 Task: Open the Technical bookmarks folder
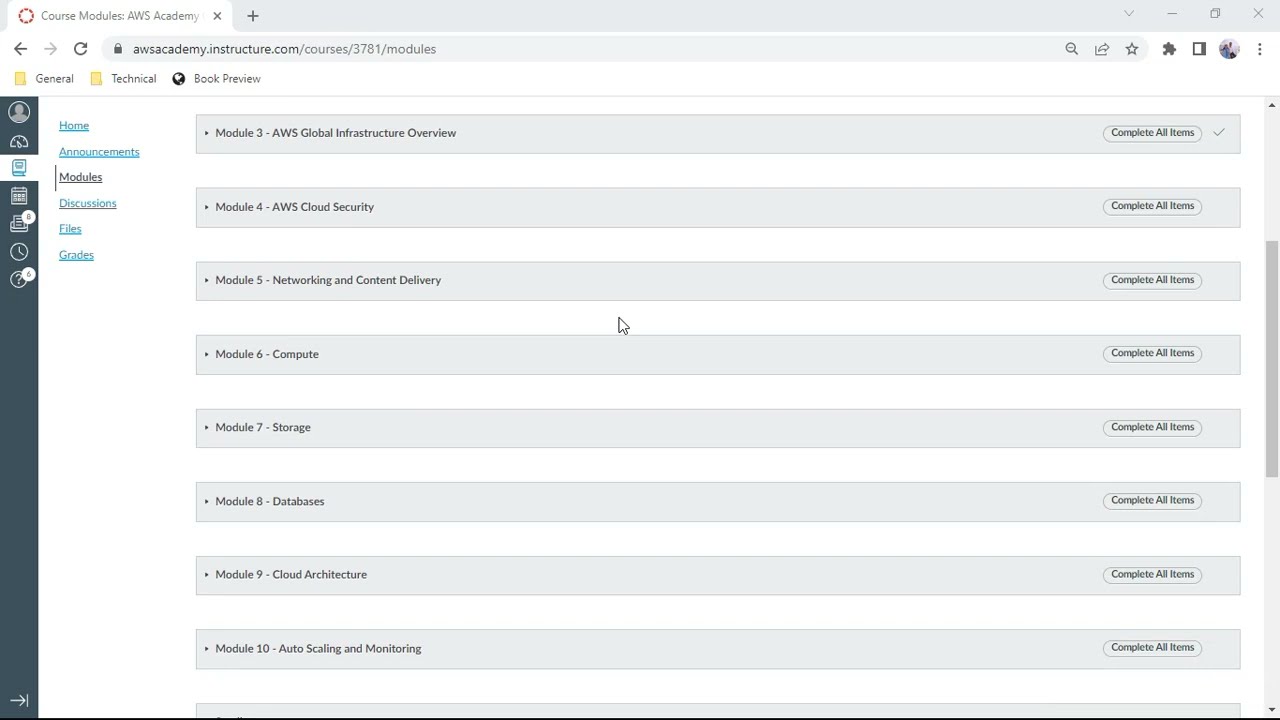123,79
